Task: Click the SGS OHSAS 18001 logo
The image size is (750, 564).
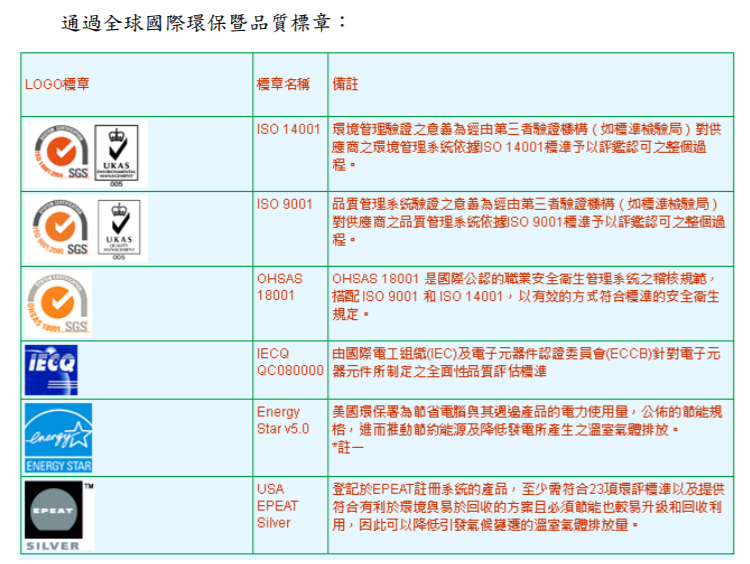Action: tap(58, 303)
